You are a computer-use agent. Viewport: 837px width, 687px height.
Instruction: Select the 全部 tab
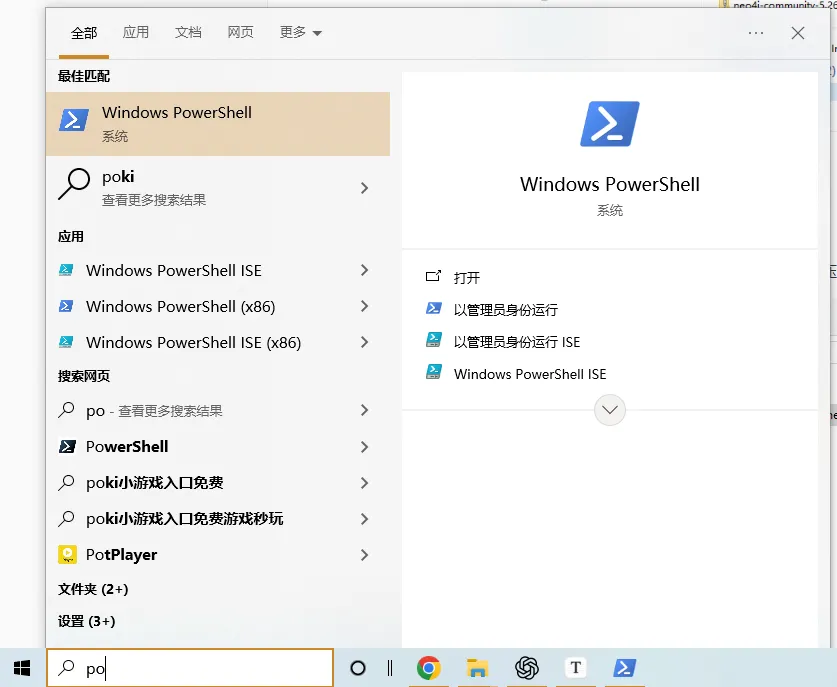[x=84, y=33]
